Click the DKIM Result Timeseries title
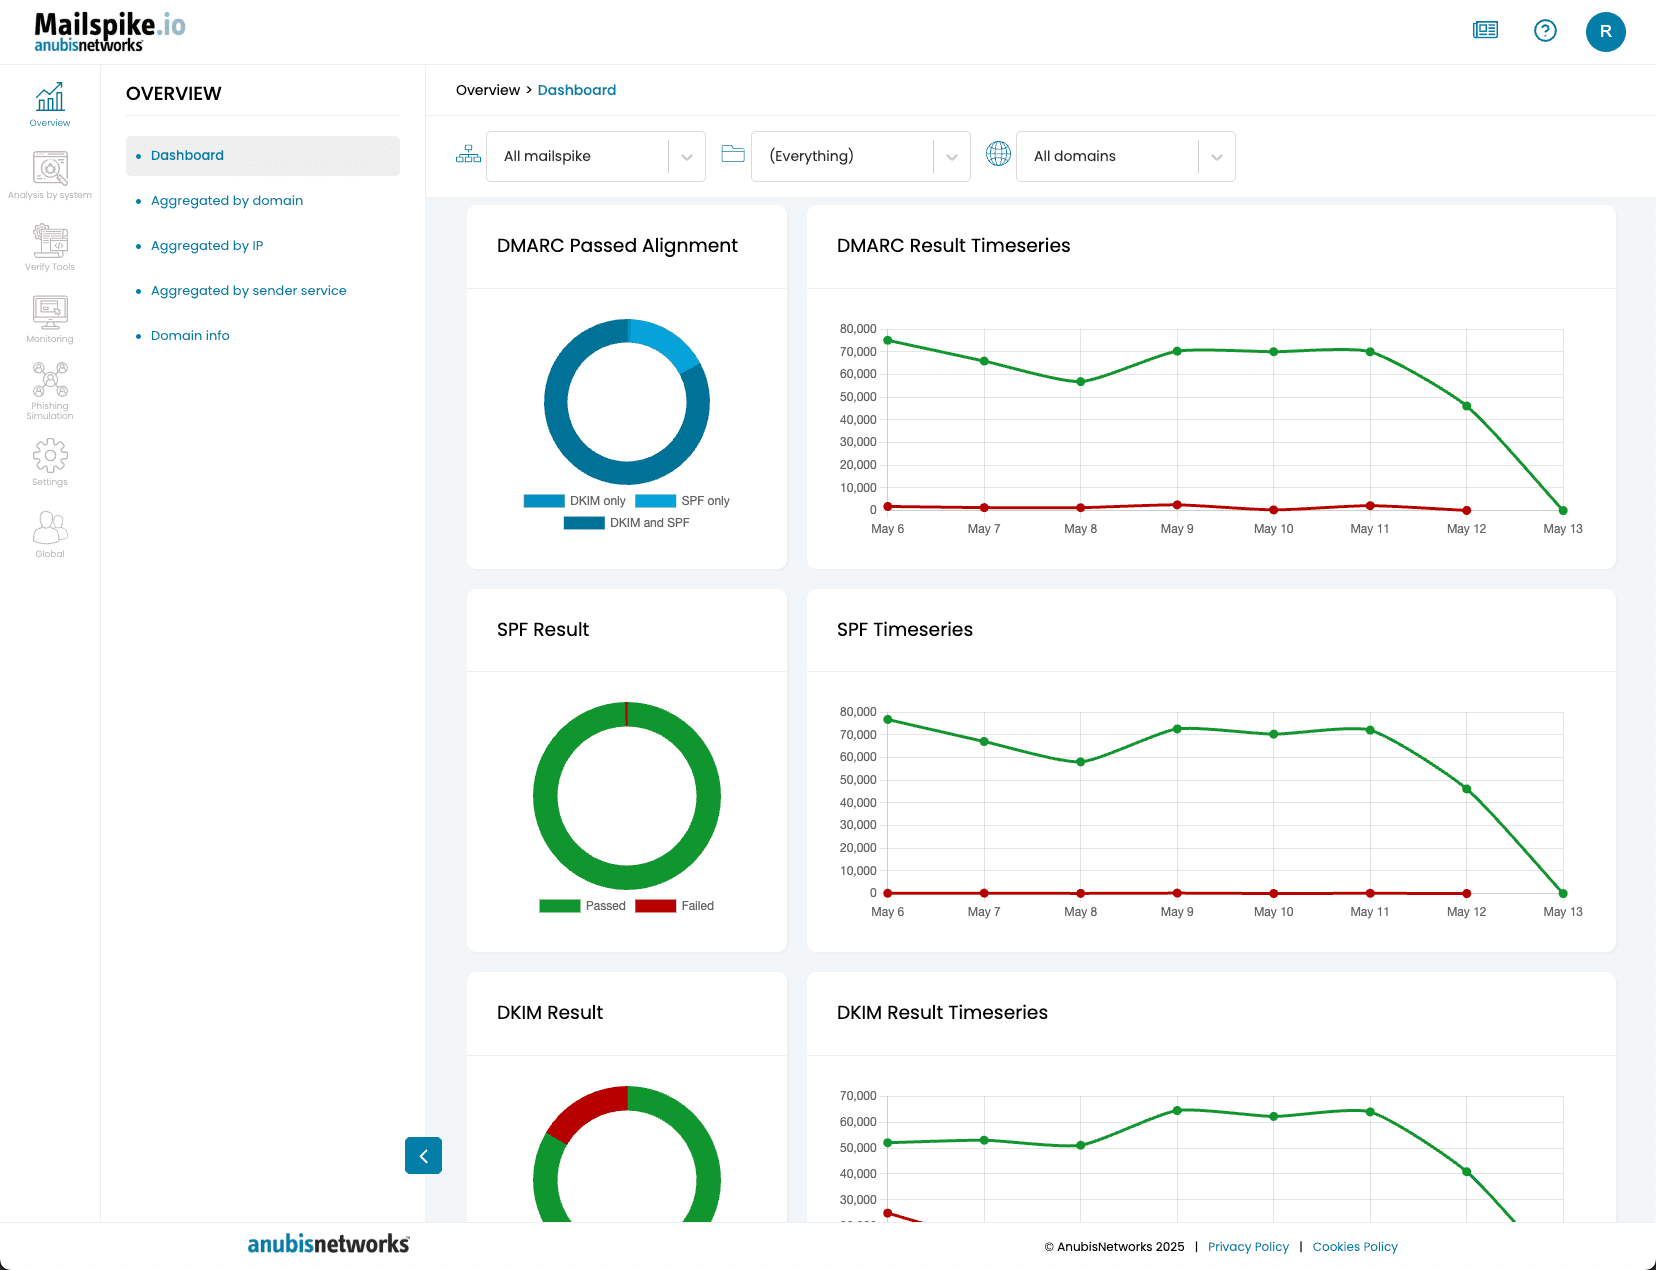This screenshot has width=1656, height=1270. (942, 1013)
